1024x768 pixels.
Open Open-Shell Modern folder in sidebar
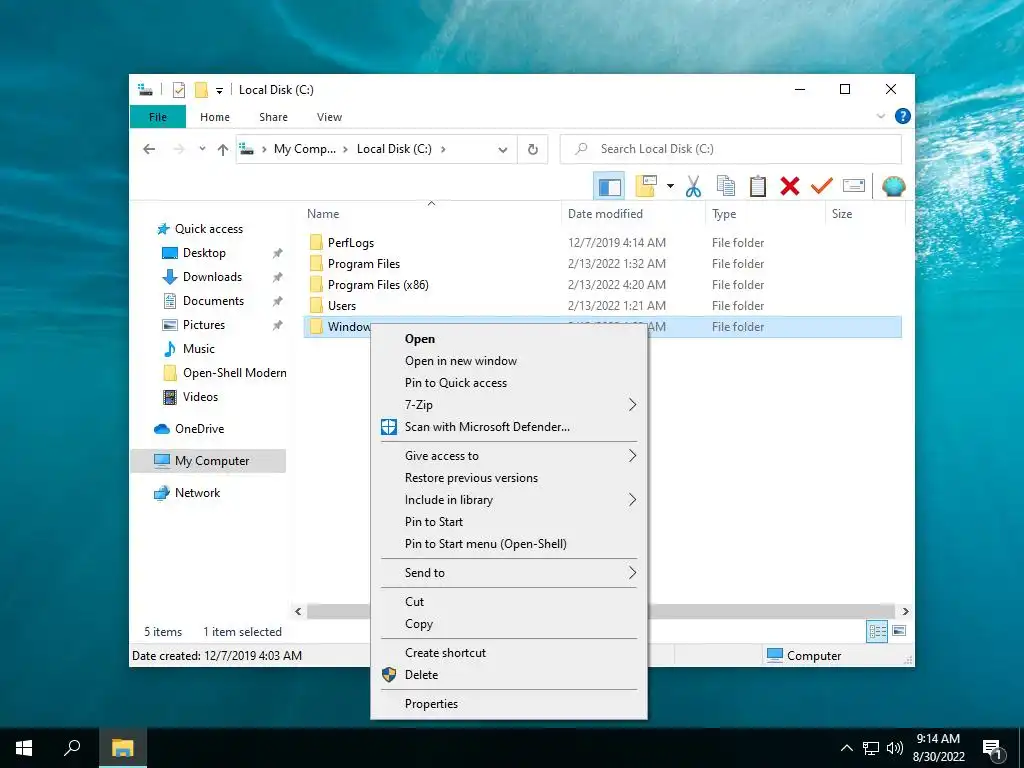tap(234, 373)
